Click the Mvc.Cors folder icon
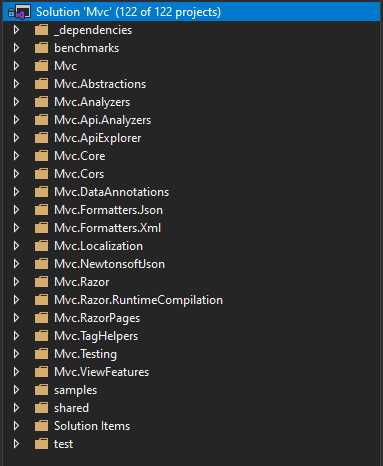The height and width of the screenshot is (466, 383). click(x=41, y=174)
